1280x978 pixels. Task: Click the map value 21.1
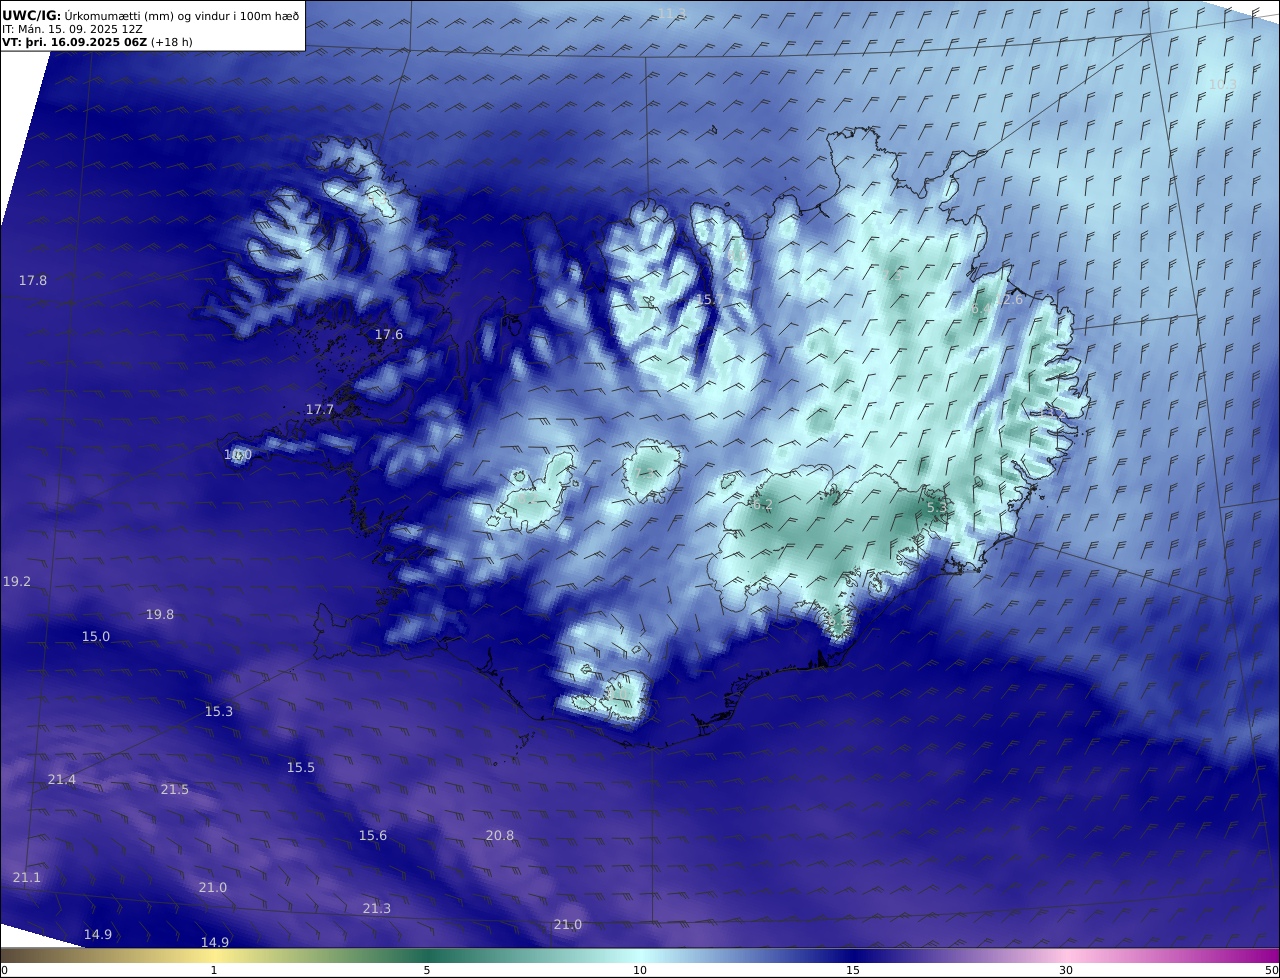pos(27,878)
